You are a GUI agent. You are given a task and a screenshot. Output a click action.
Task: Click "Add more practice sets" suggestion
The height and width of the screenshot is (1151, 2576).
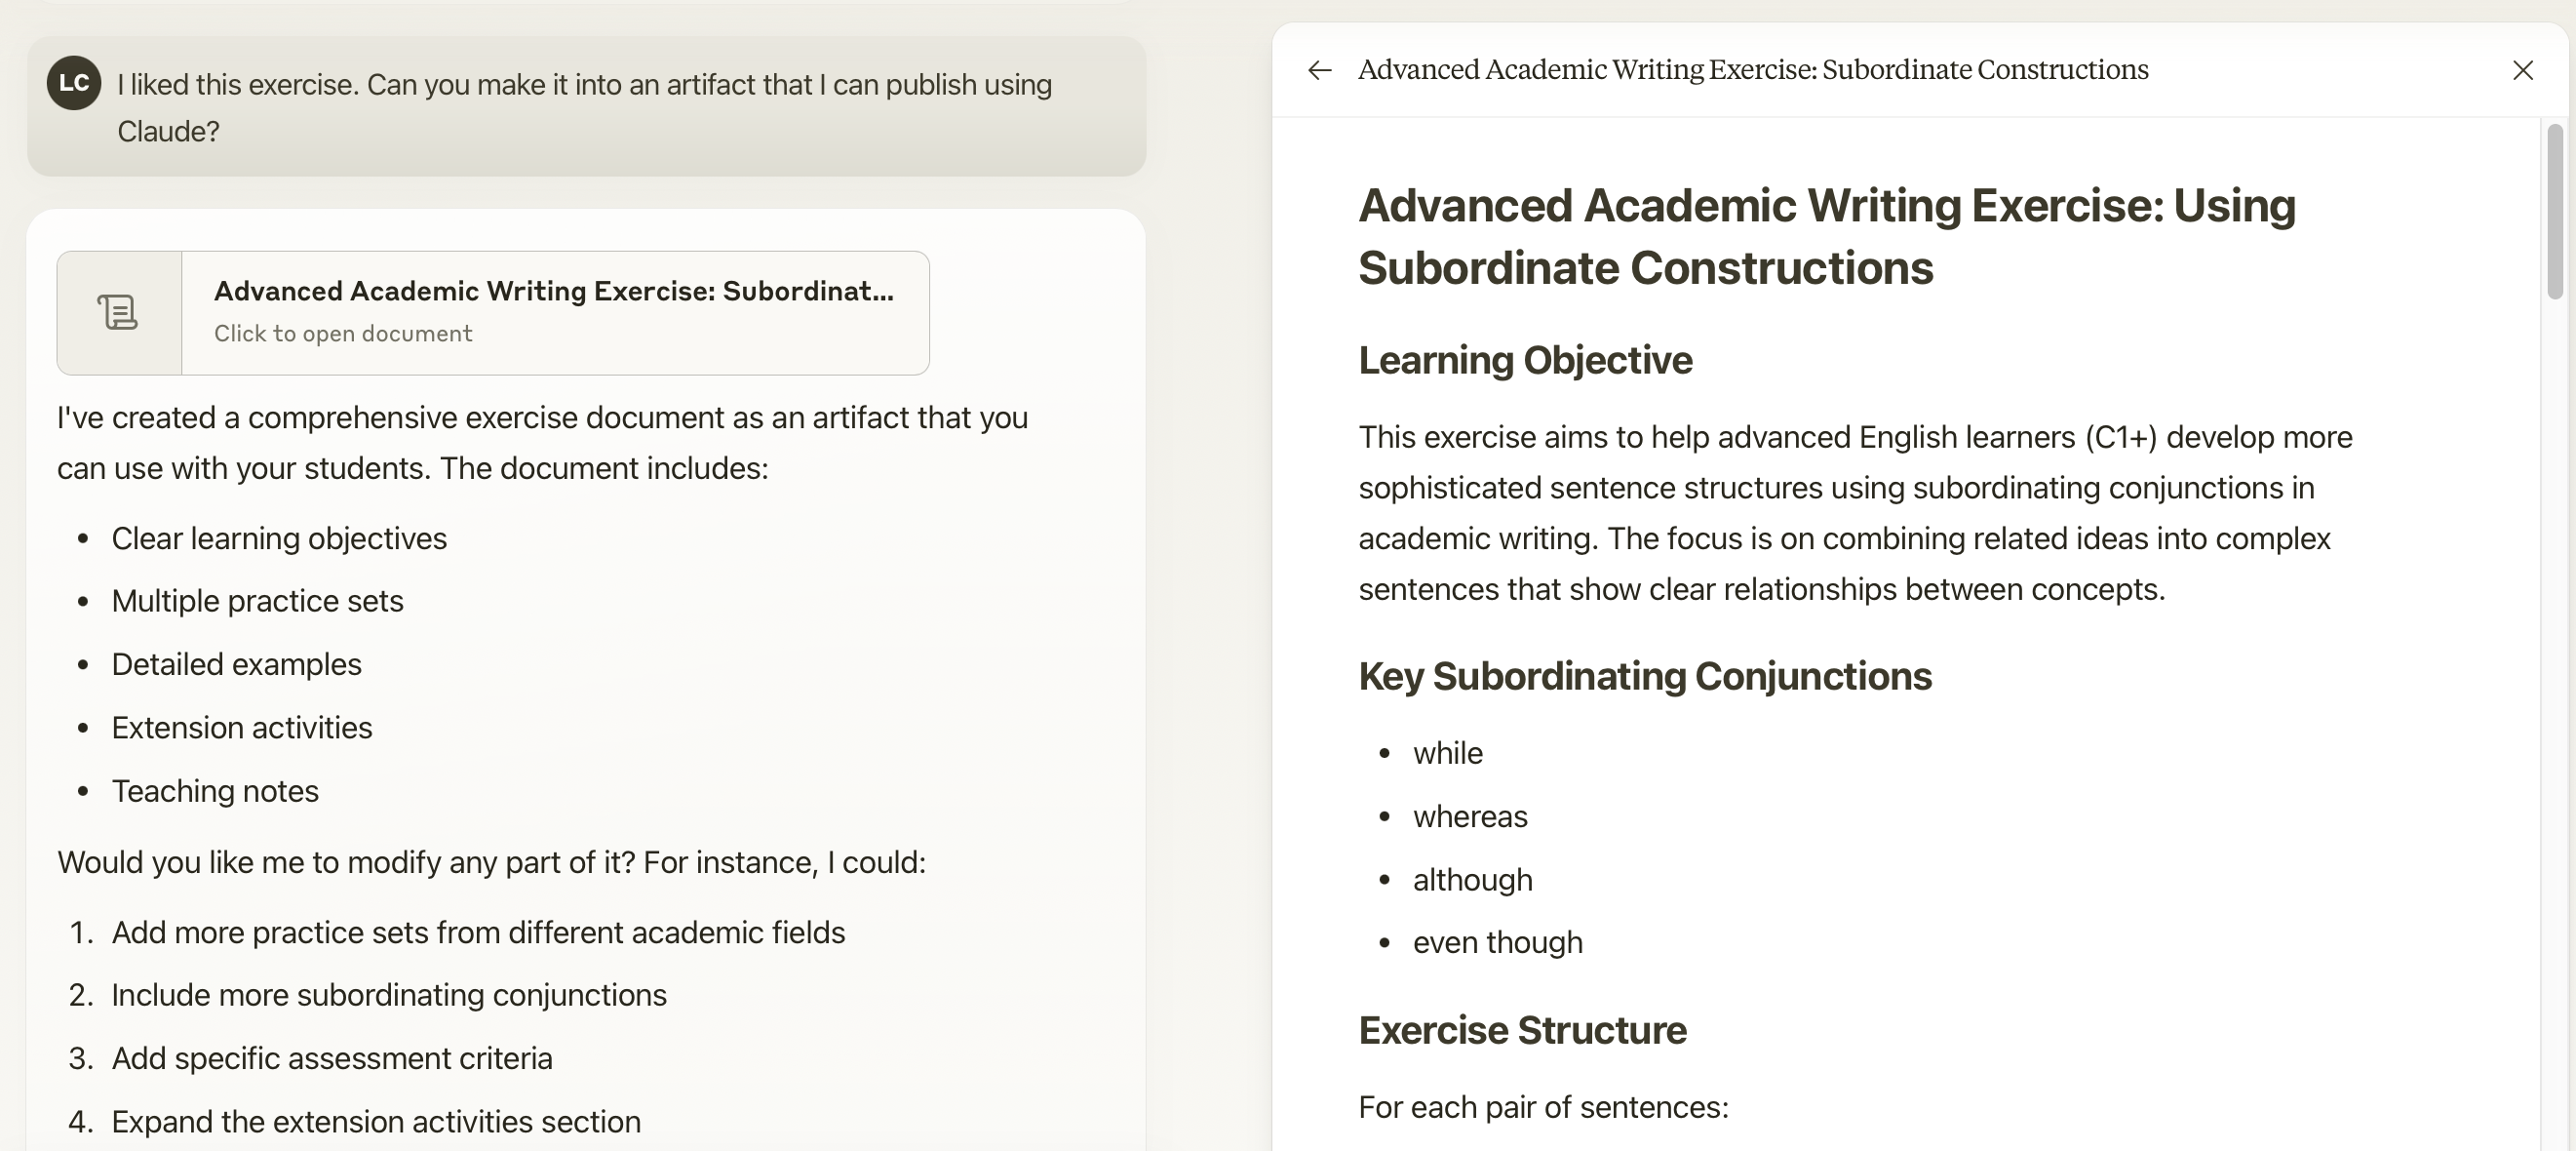click(478, 933)
